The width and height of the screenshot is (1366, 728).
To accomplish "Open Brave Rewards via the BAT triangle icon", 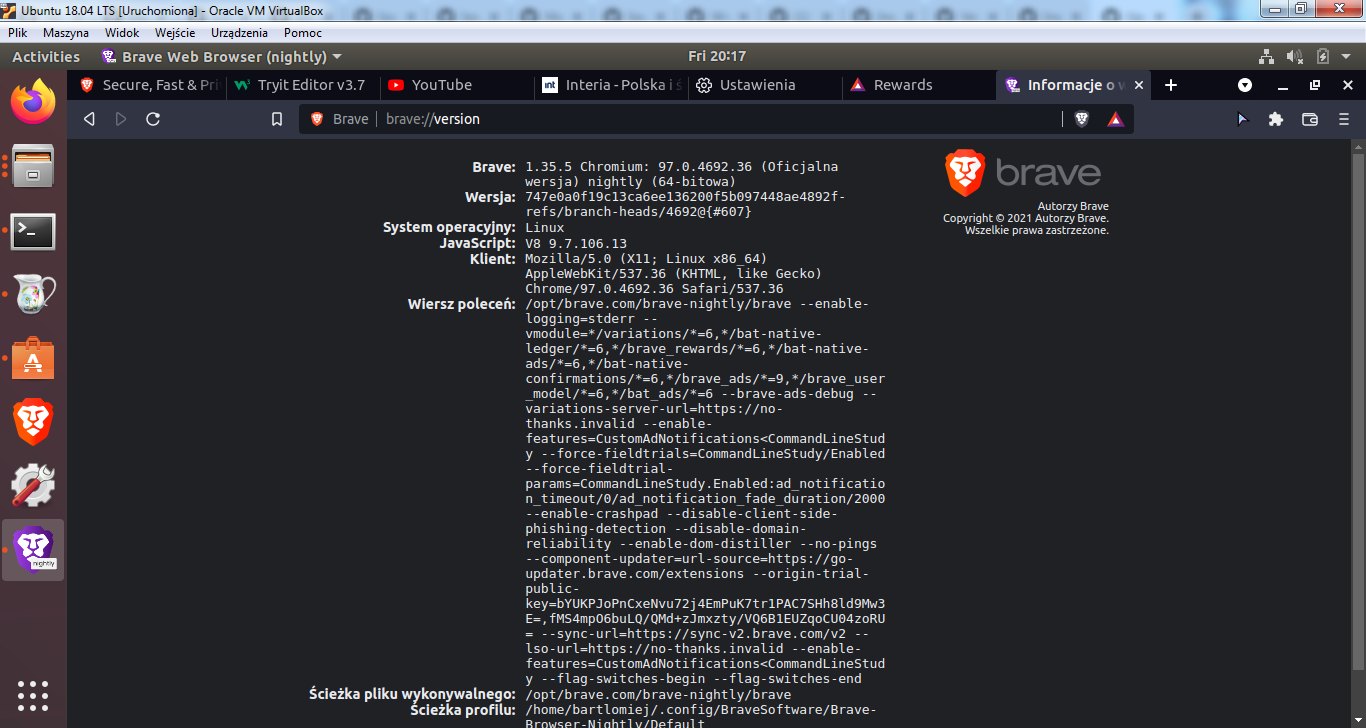I will click(x=1115, y=118).
